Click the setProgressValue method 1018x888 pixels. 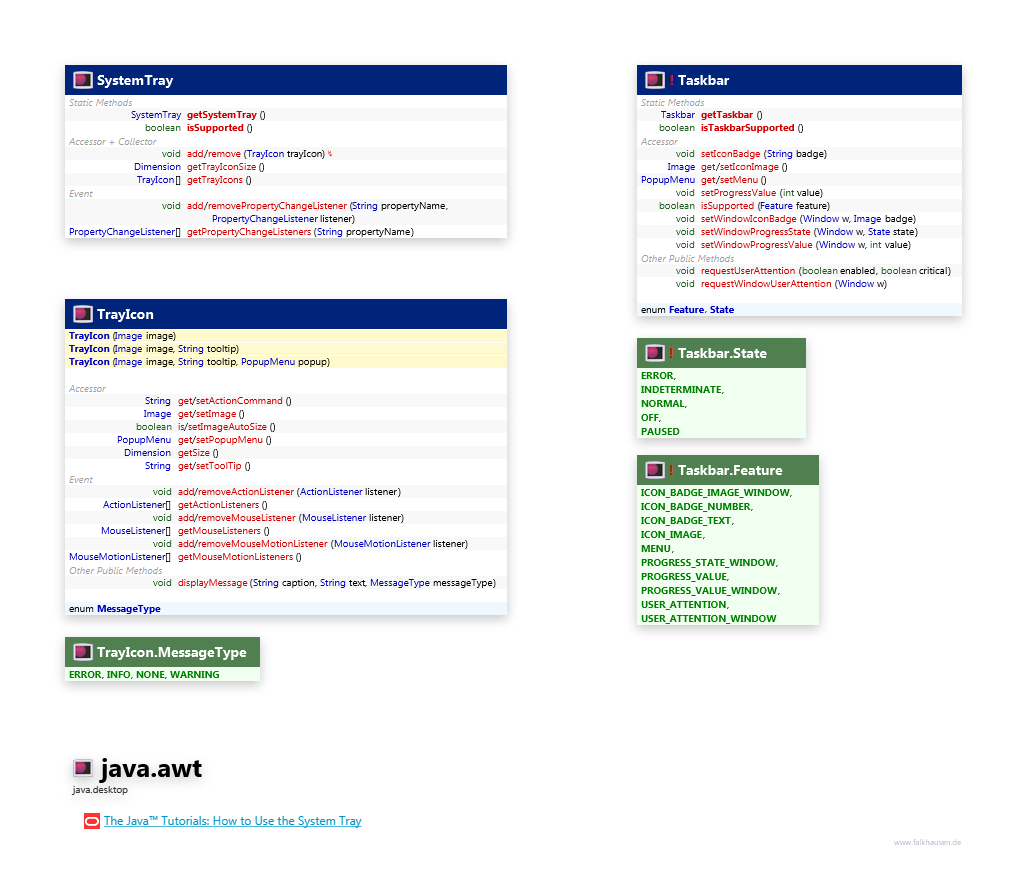(x=738, y=193)
